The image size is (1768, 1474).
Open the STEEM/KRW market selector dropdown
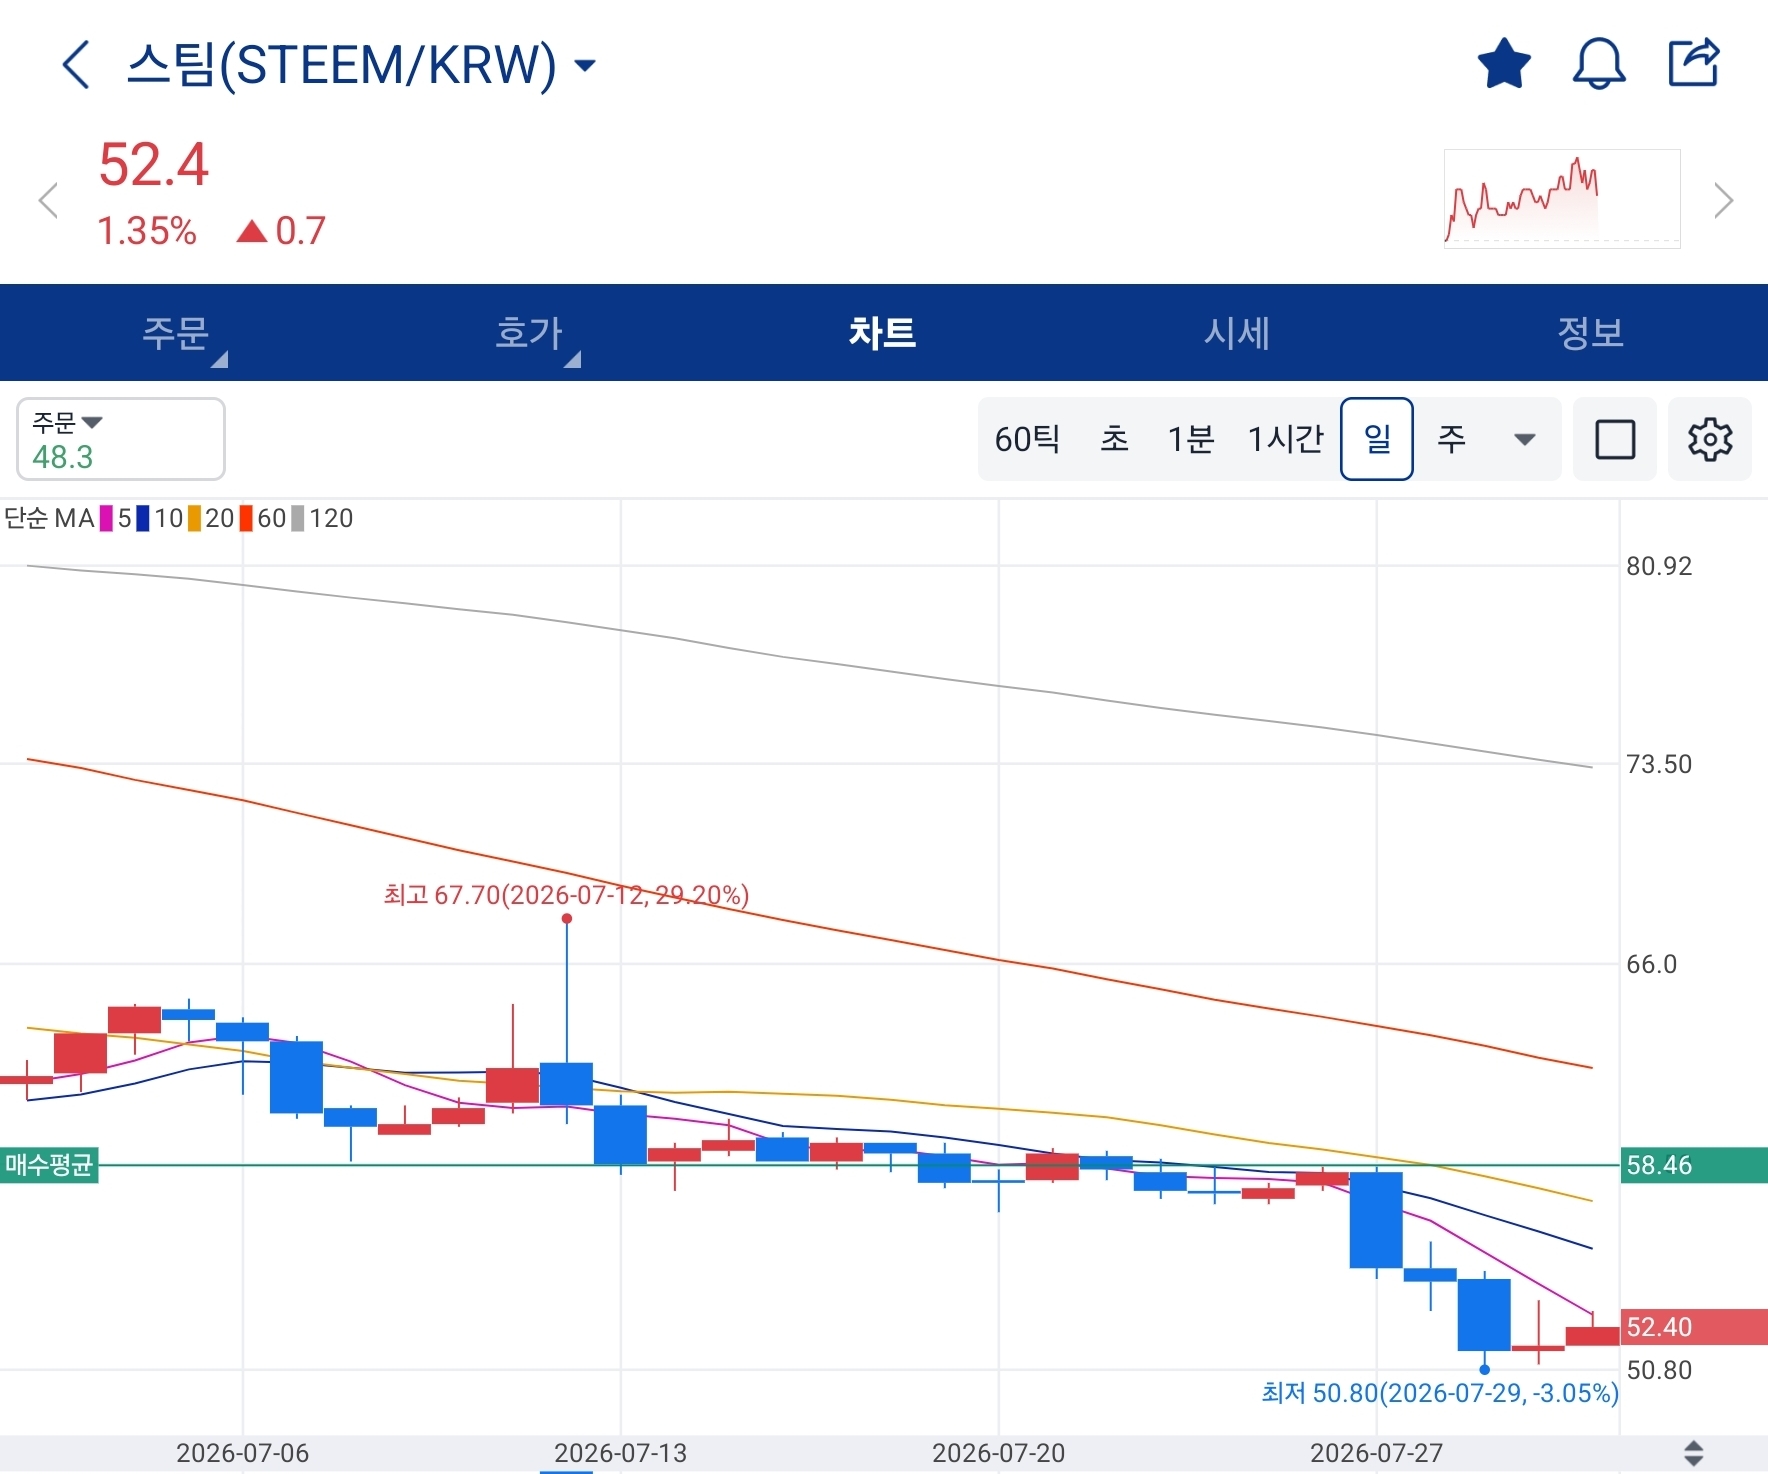tap(361, 65)
